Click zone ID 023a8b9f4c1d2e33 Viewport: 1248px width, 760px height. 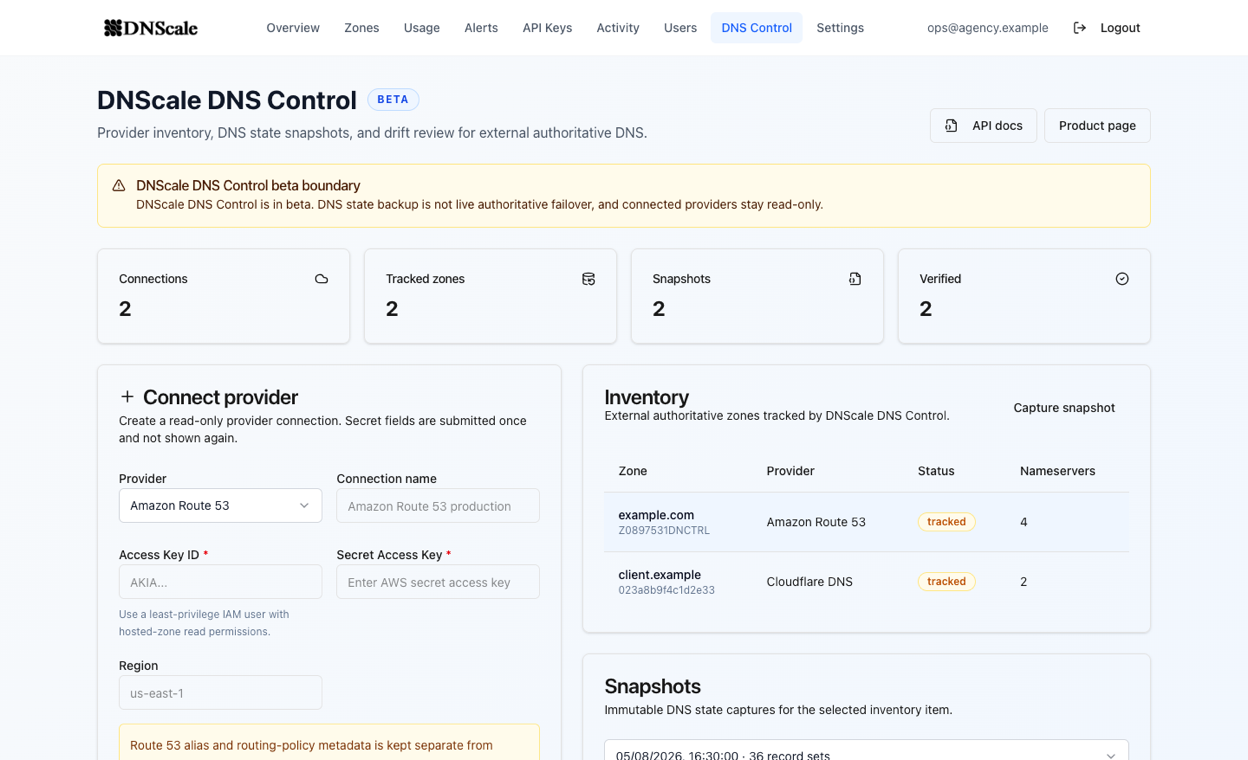(667, 591)
